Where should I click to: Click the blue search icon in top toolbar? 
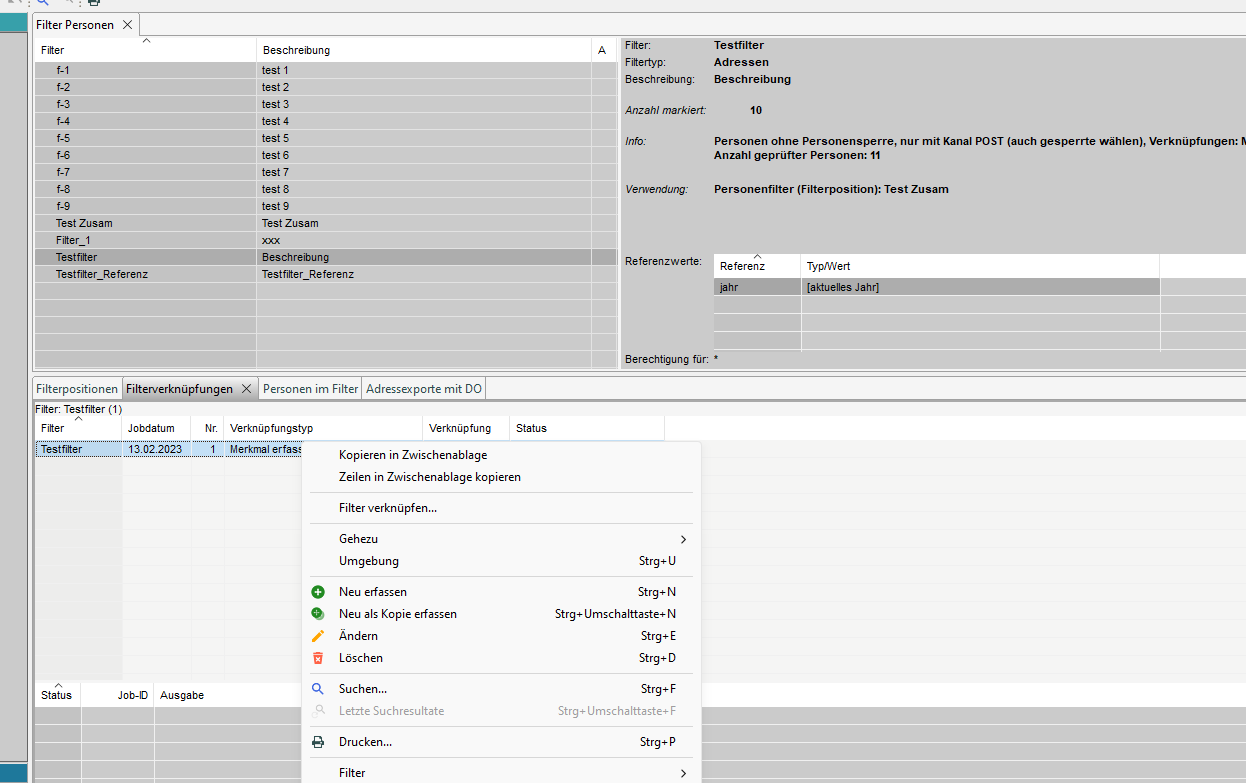point(42,3)
